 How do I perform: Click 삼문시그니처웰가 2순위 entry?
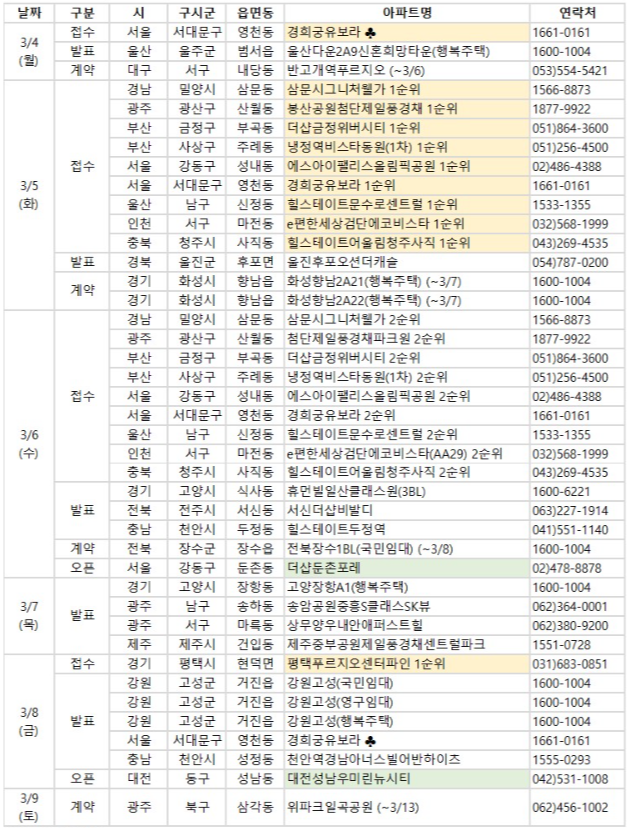click(x=353, y=319)
